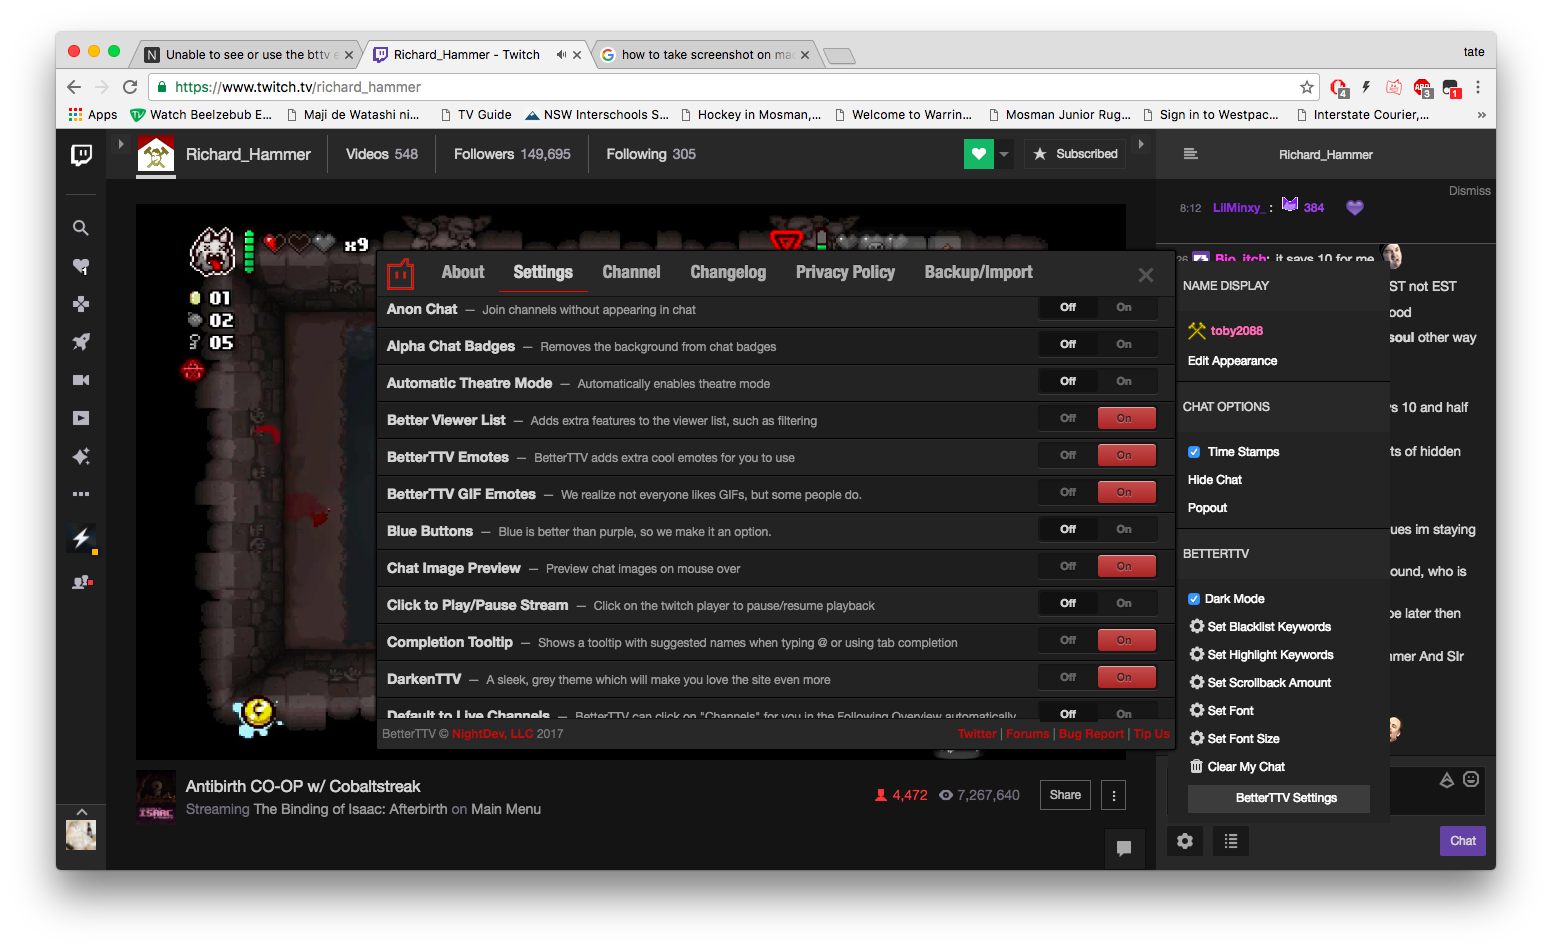Click the chat rooms list icon in header
Screen dimensions: 1552x950
pyautogui.click(x=1190, y=154)
